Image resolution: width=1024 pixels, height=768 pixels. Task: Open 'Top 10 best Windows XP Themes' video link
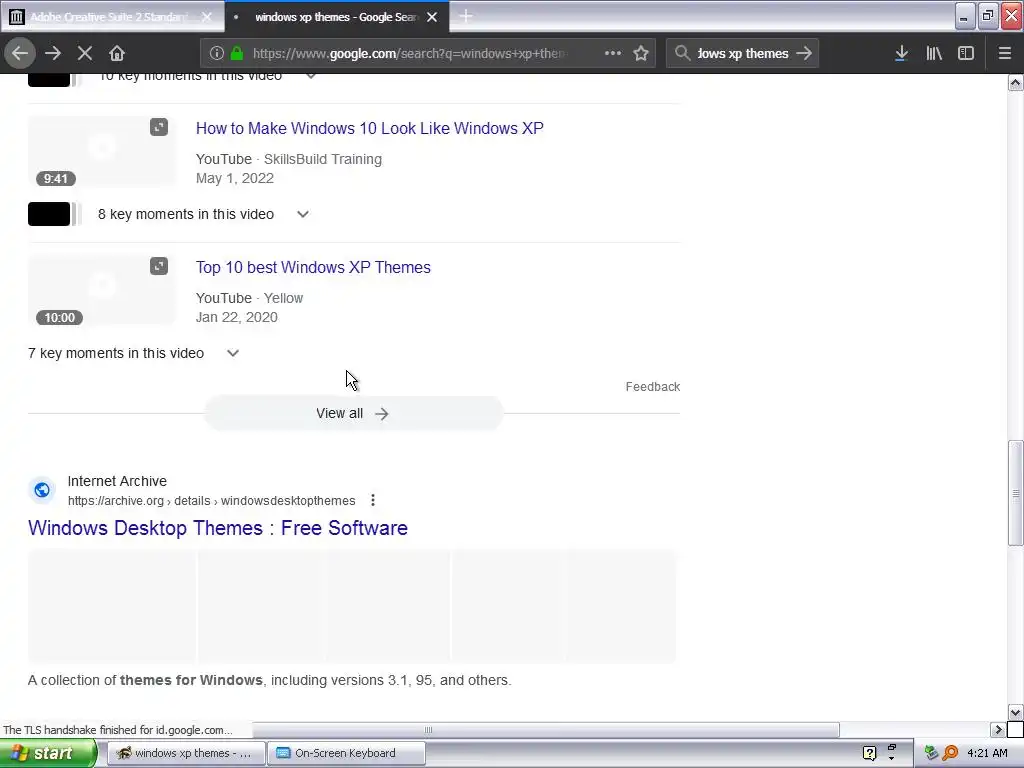pos(313,267)
